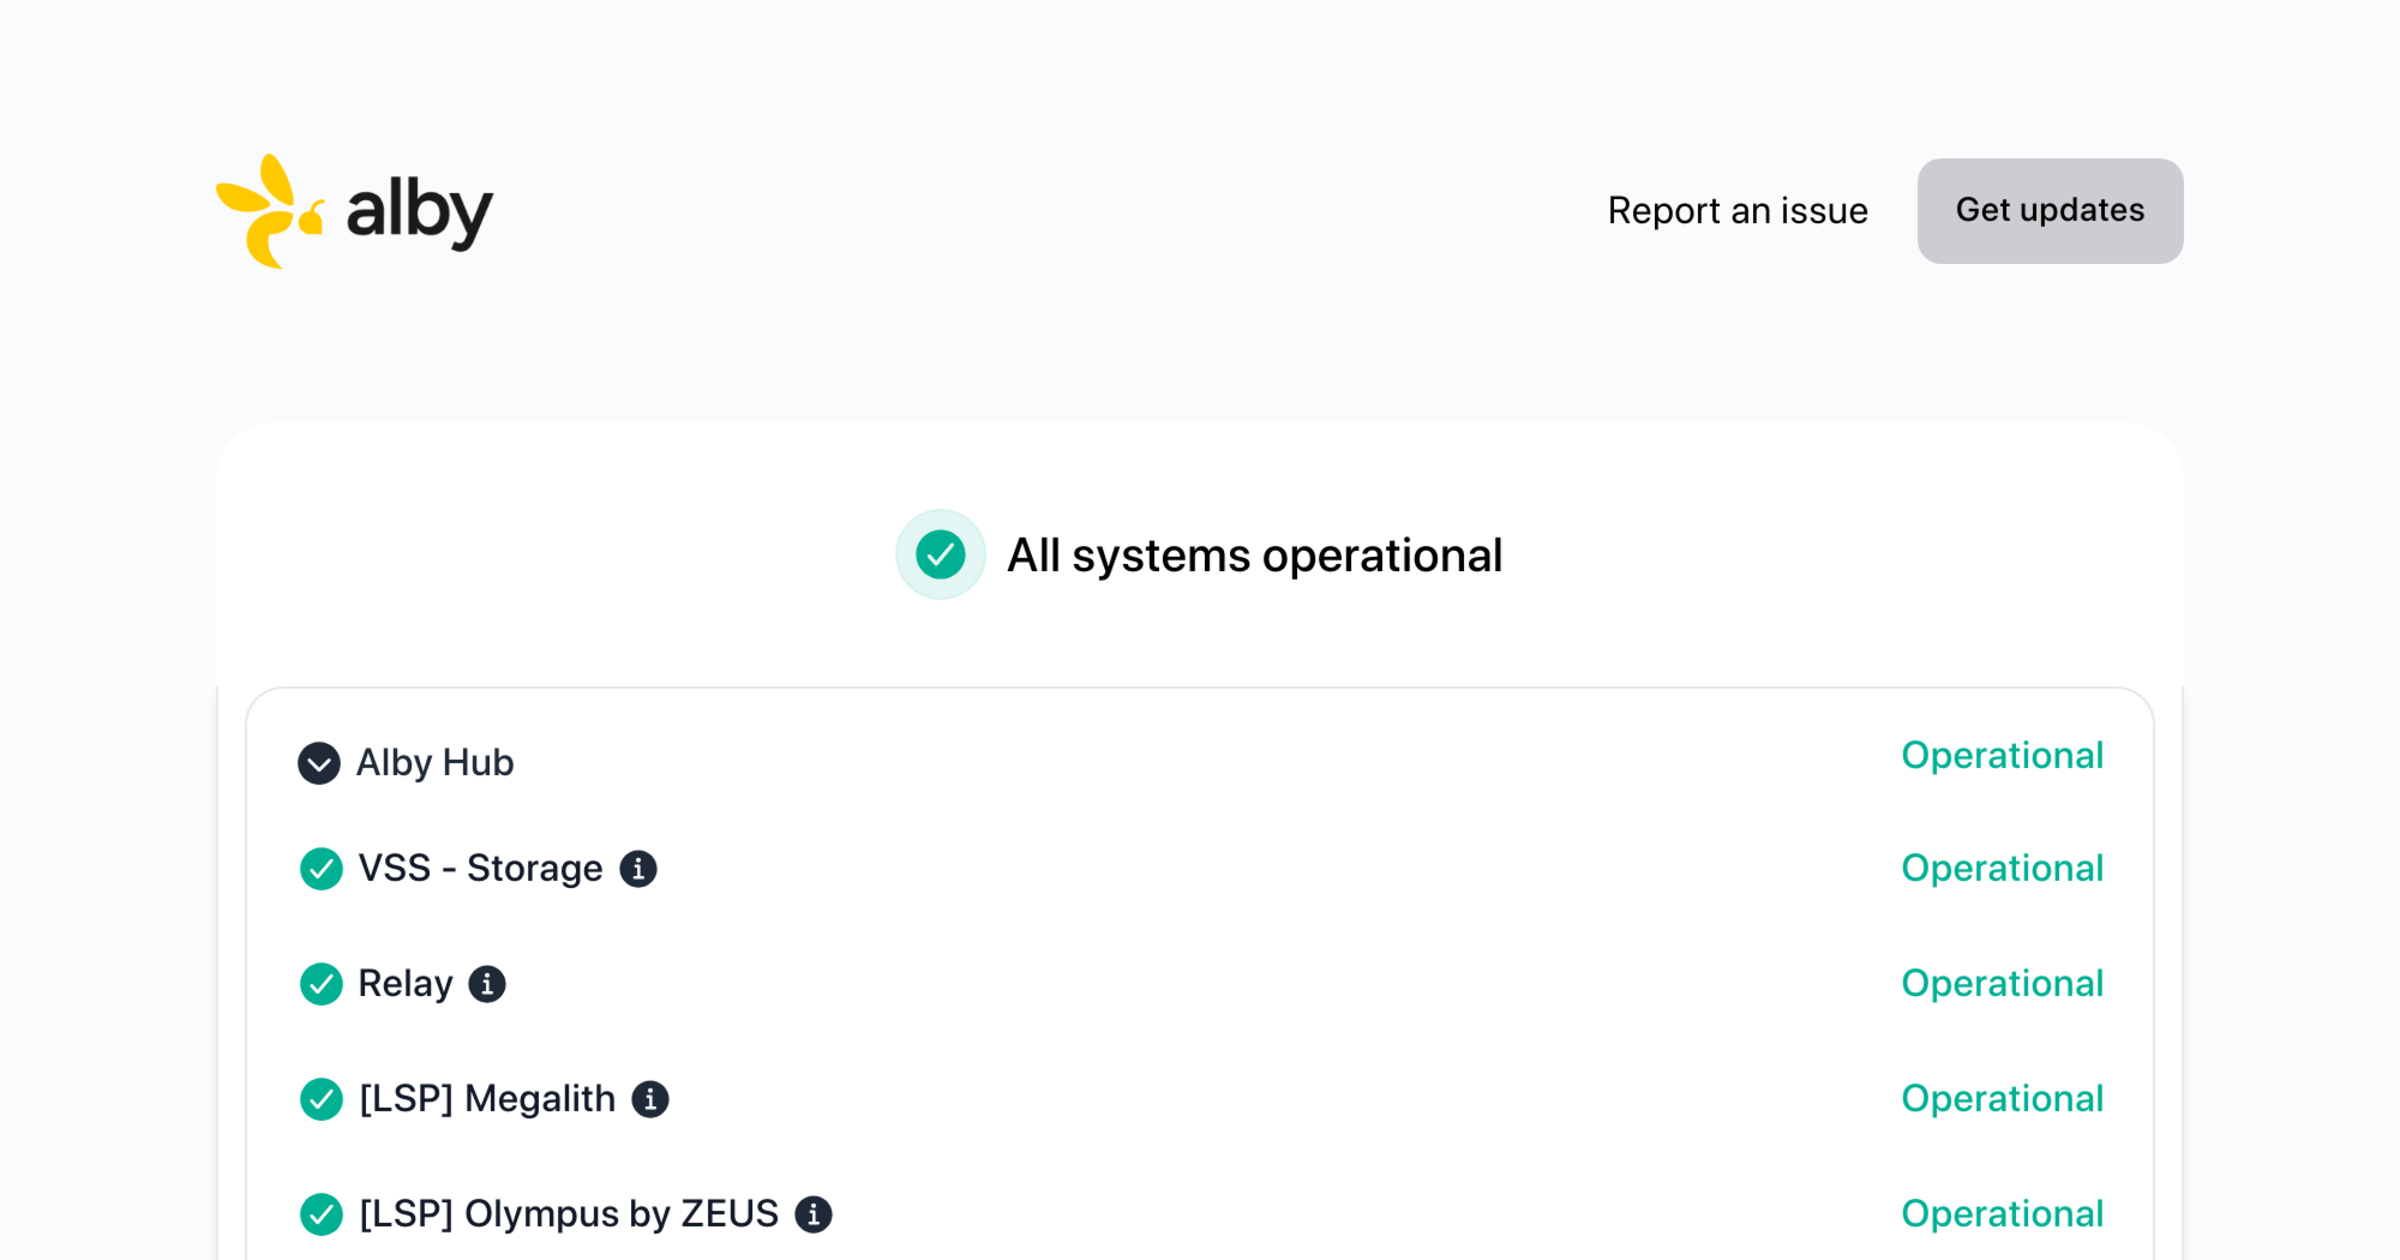Click green check icon for [LSP] Megalith
Image resolution: width=2400 pixels, height=1260 pixels.
[x=321, y=1099]
